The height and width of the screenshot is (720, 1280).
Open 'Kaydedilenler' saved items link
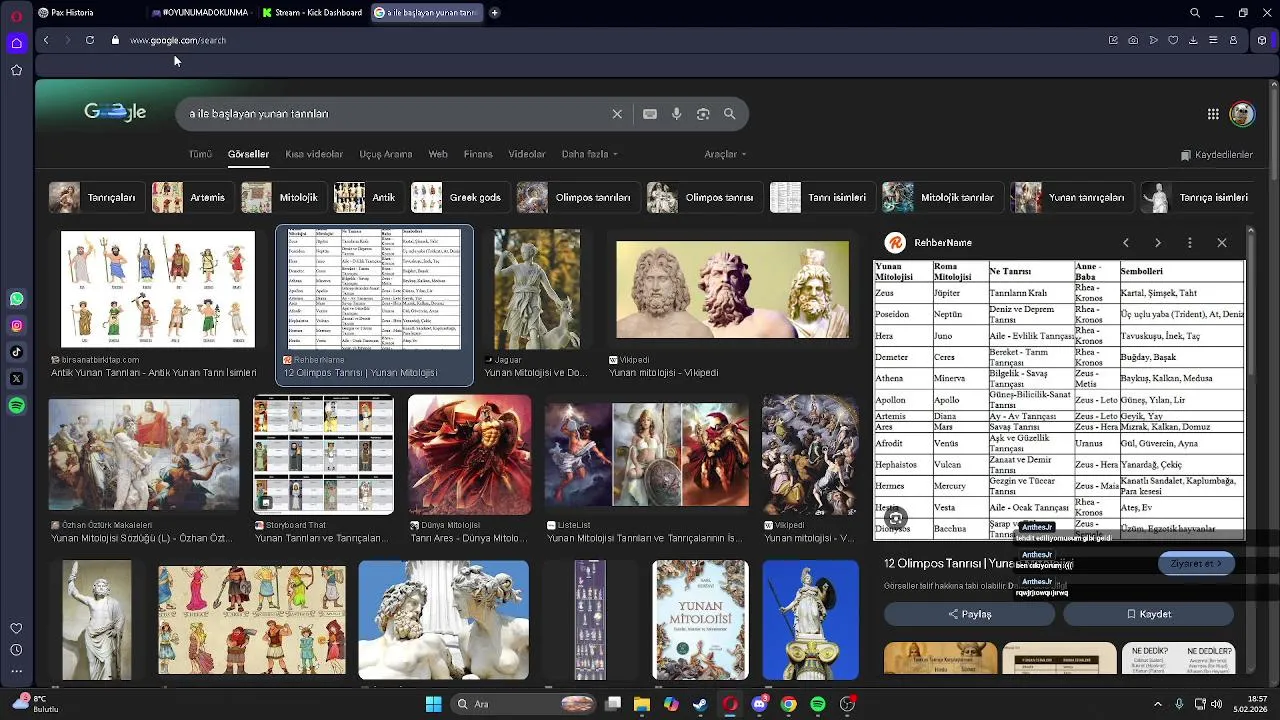(x=1217, y=155)
